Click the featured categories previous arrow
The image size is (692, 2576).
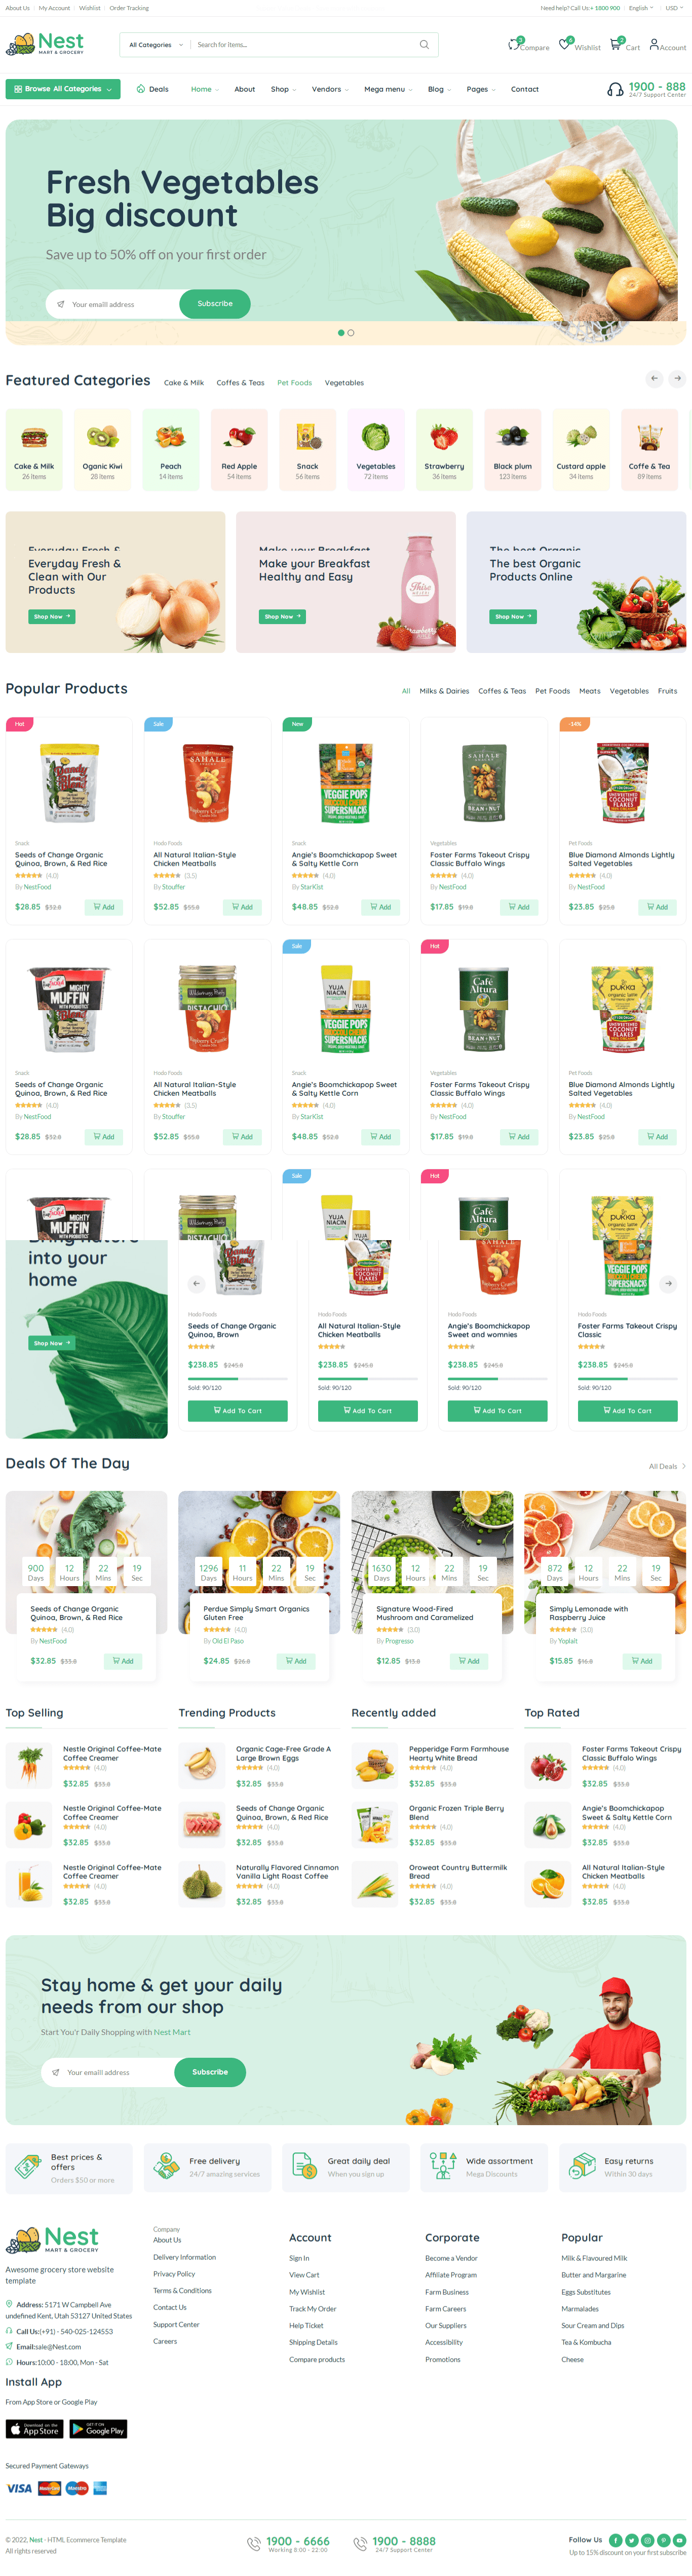[x=654, y=378]
